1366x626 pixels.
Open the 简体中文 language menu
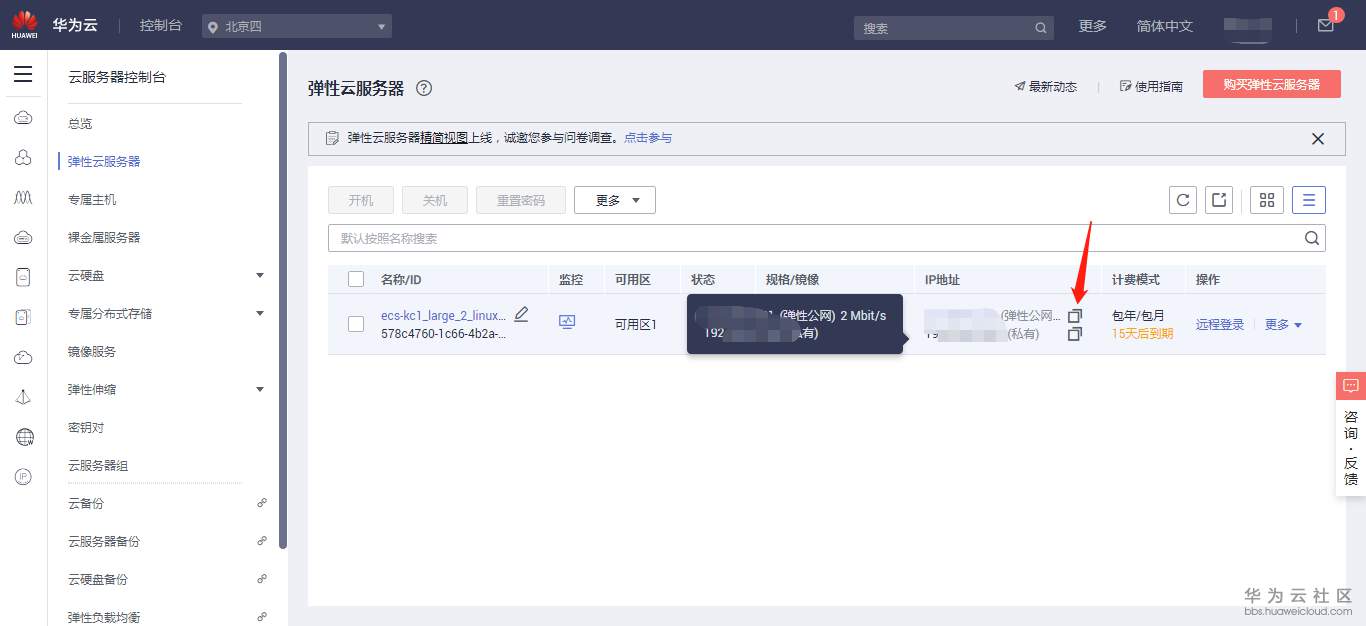click(1164, 26)
